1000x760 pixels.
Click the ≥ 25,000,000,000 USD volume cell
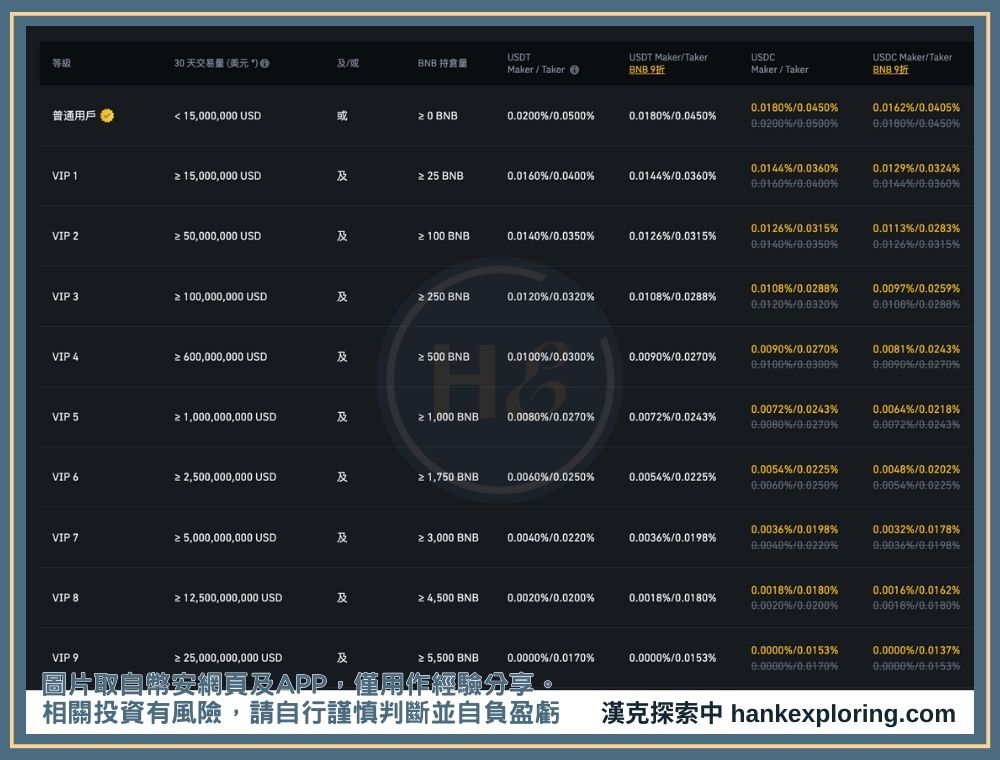228,657
